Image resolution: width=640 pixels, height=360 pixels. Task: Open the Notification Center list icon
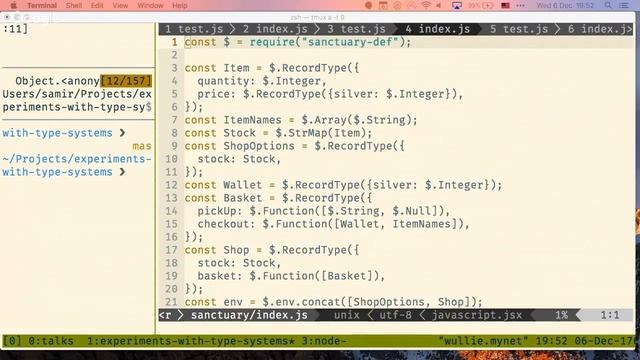coord(624,6)
